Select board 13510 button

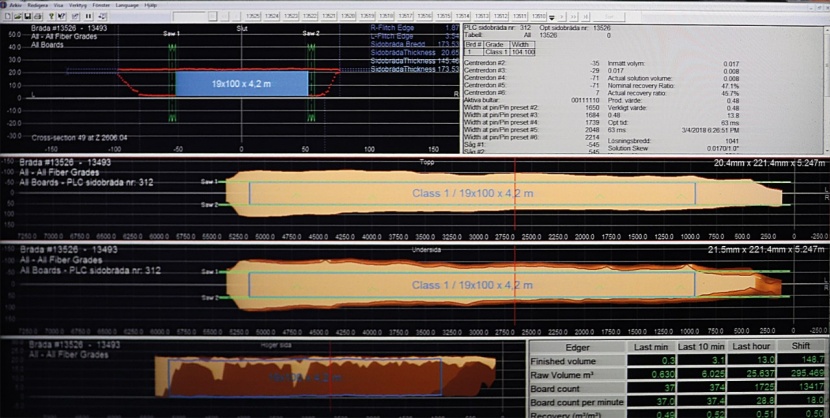click(538, 16)
